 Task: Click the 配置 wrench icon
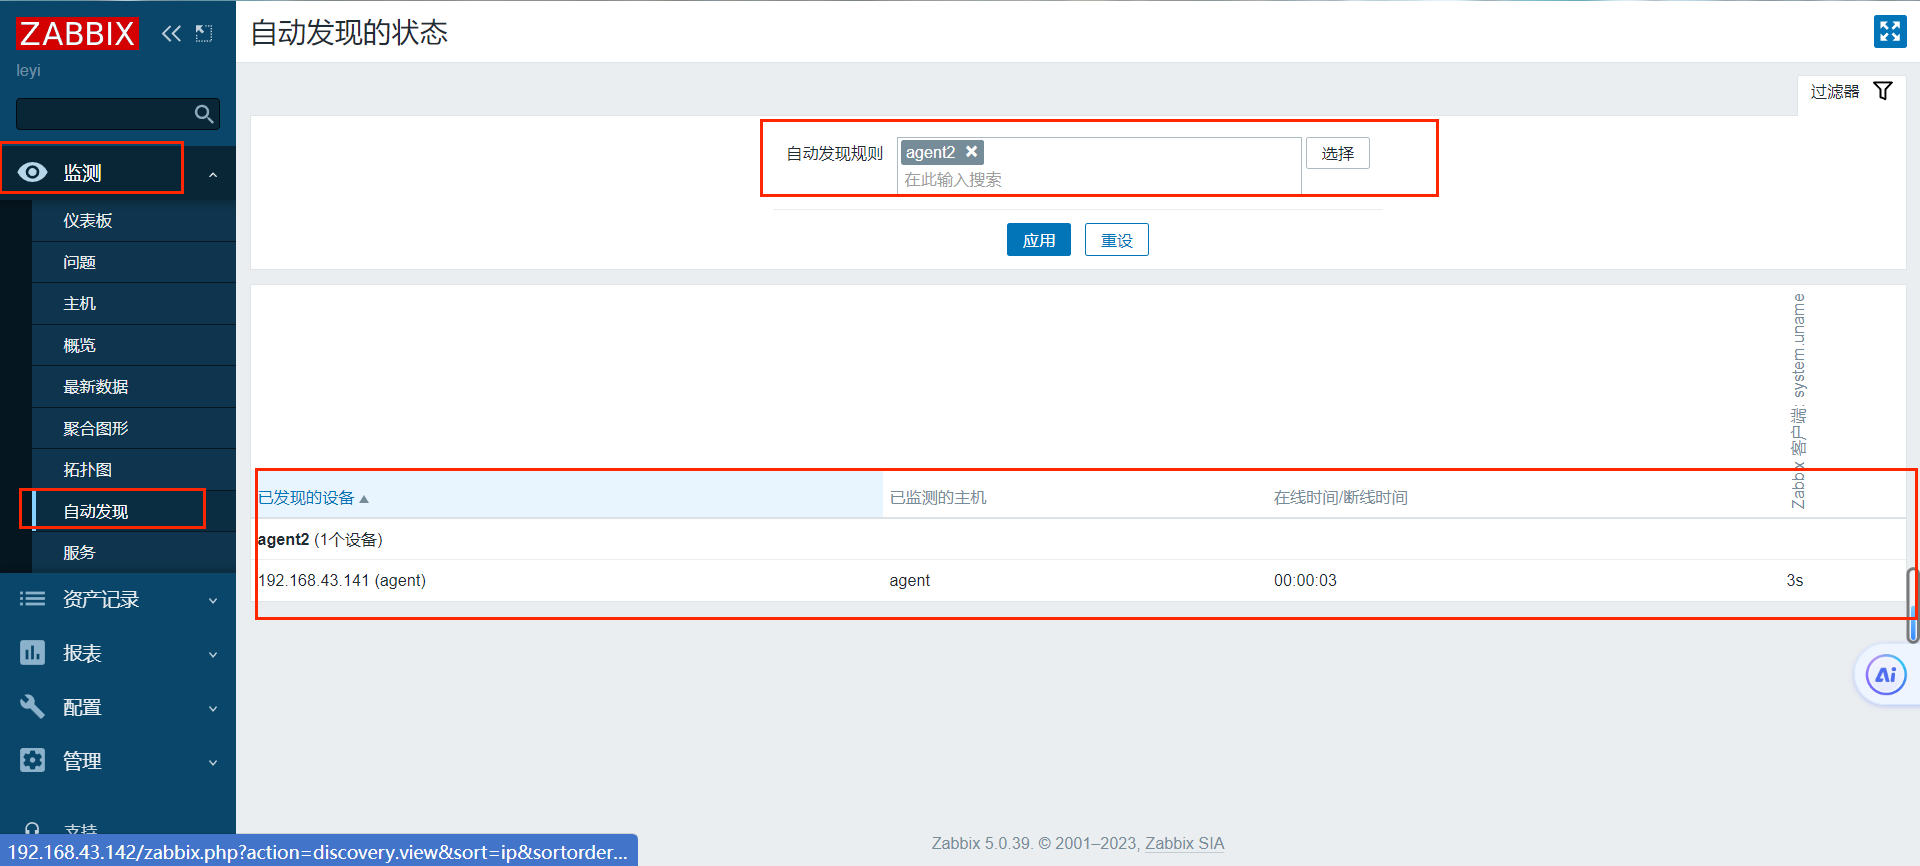(32, 707)
